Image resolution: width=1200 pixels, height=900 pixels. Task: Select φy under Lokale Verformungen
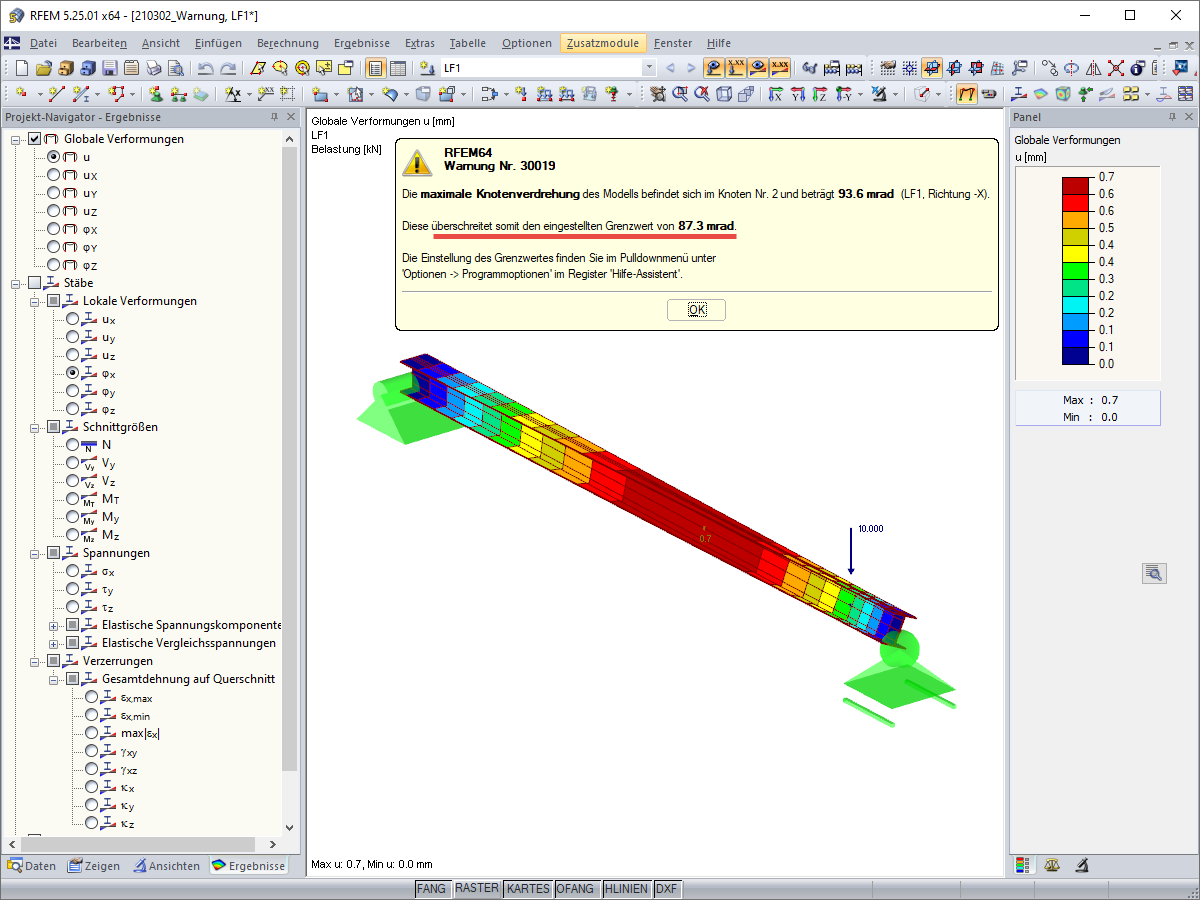pos(72,391)
